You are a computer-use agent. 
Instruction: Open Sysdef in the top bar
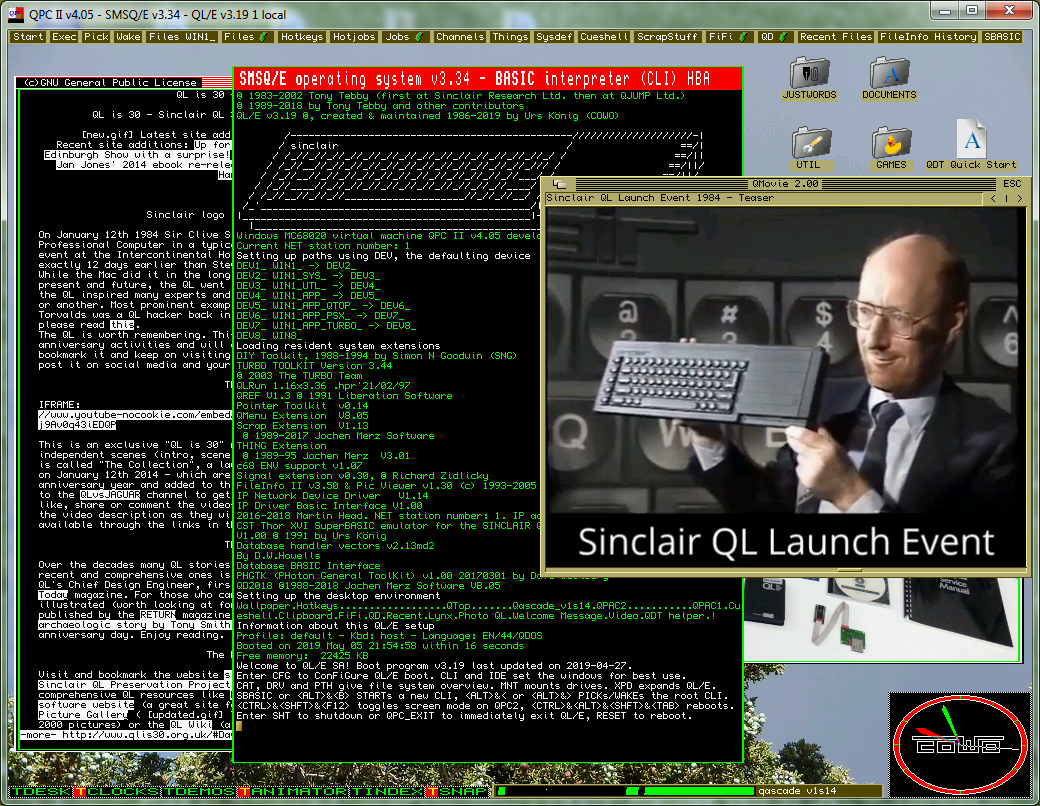coord(554,37)
